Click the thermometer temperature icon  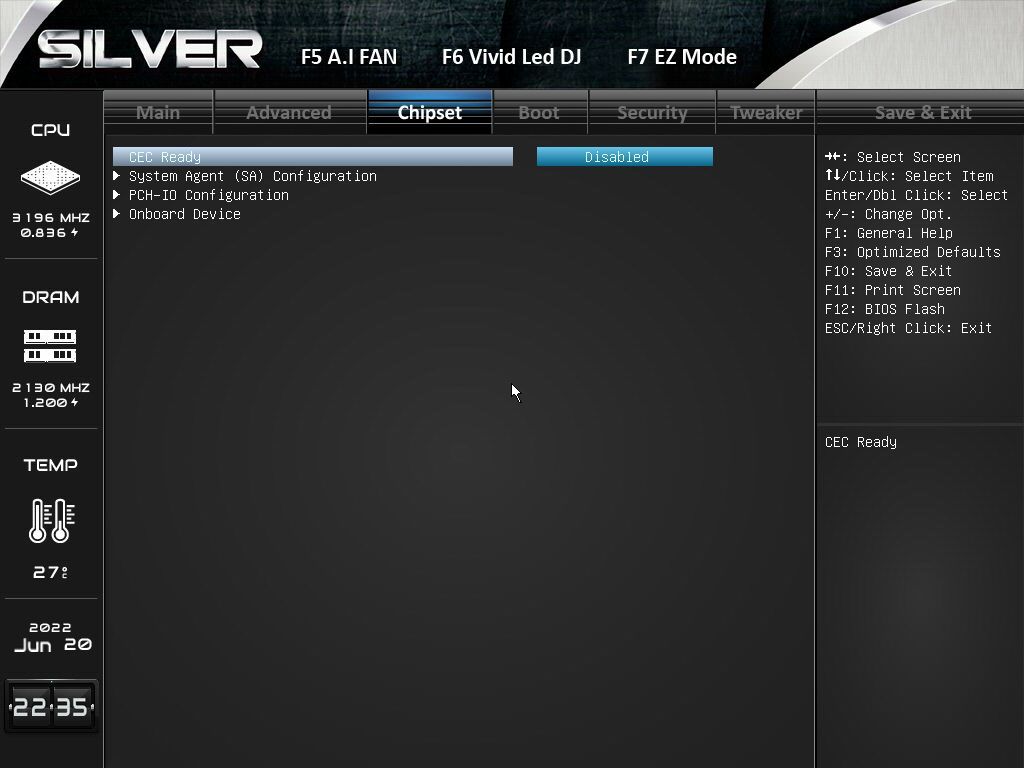[x=51, y=520]
